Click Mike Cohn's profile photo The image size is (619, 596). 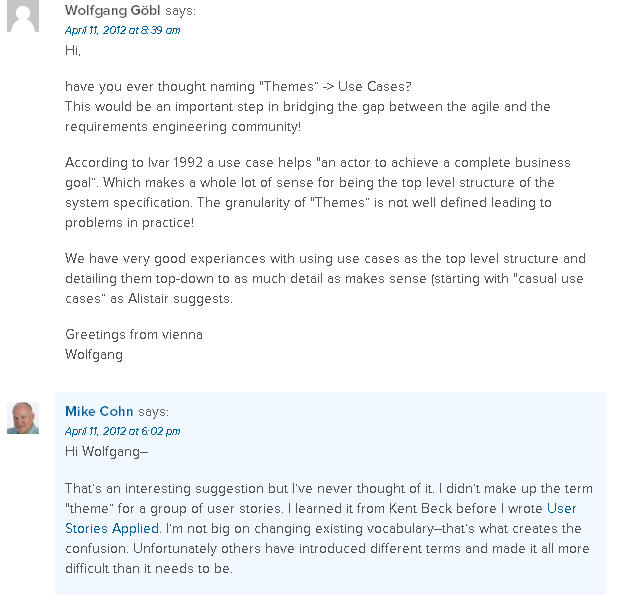click(x=23, y=417)
